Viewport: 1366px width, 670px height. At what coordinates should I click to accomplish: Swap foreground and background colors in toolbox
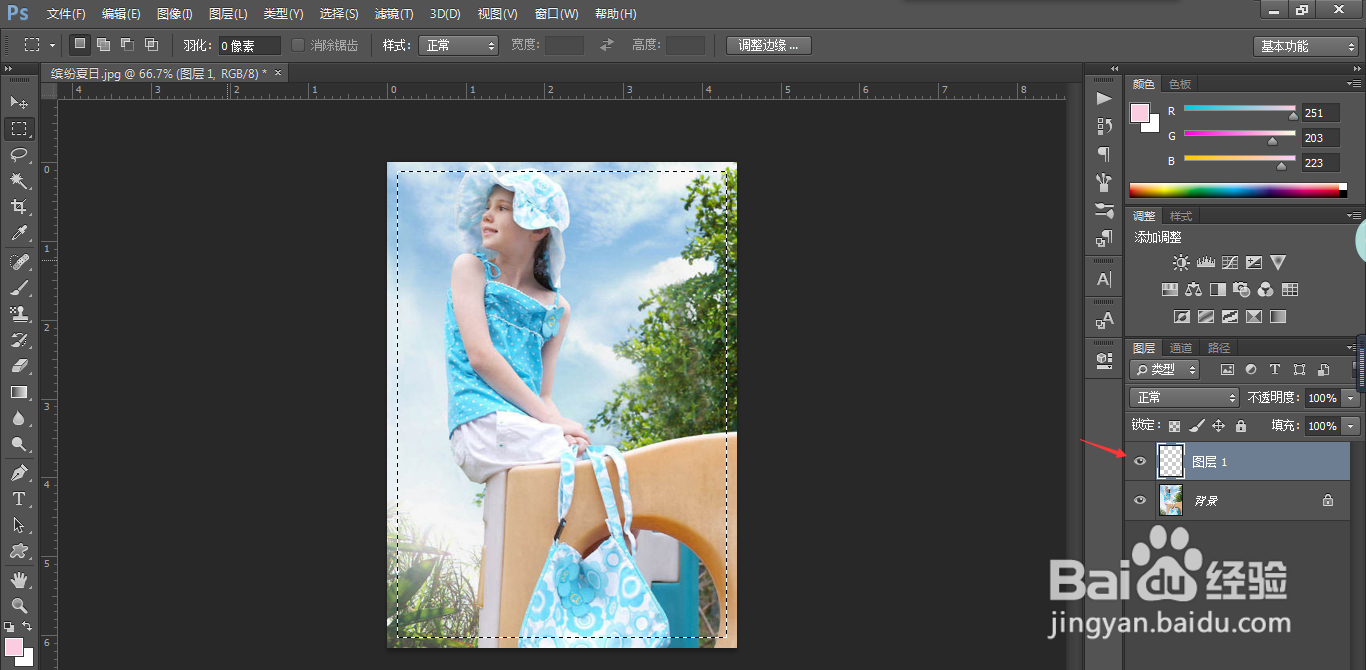tap(27, 627)
